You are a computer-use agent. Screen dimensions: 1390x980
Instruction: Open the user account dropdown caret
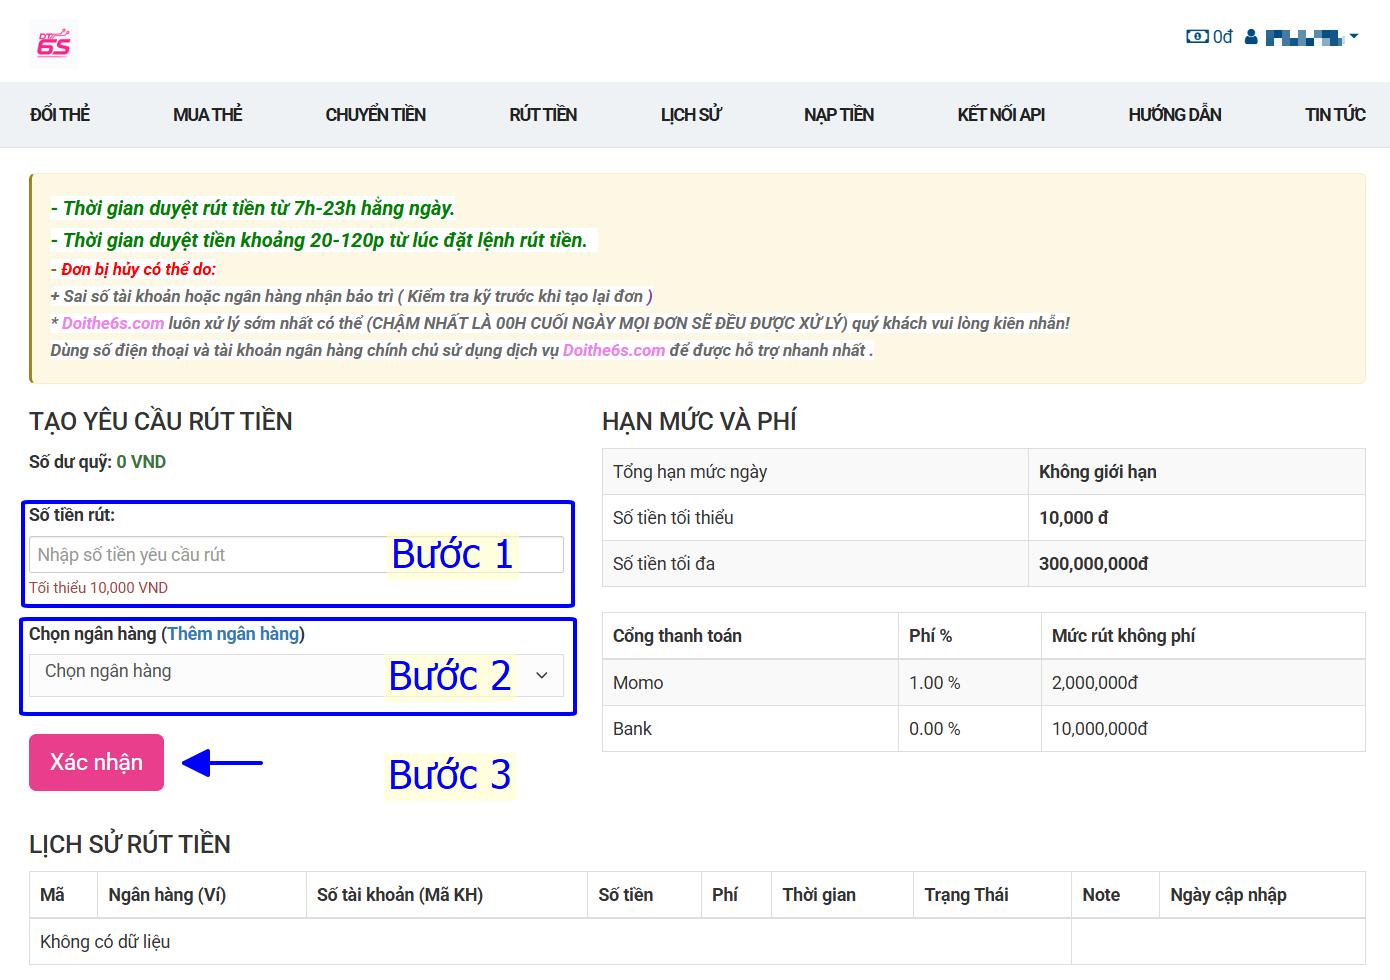(x=1354, y=37)
